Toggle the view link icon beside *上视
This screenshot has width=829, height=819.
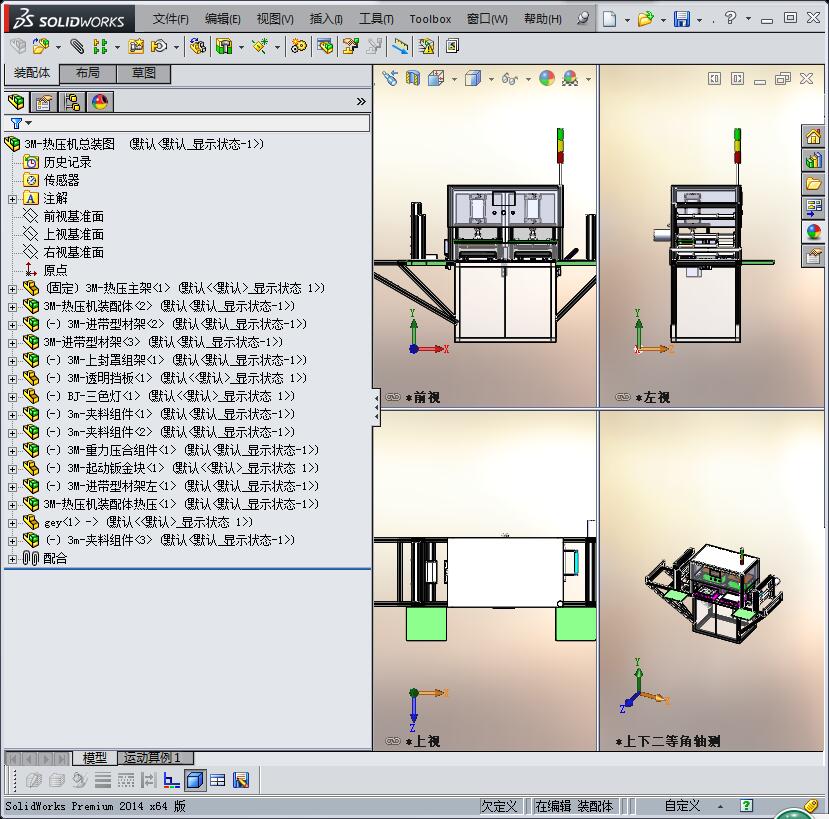(393, 741)
